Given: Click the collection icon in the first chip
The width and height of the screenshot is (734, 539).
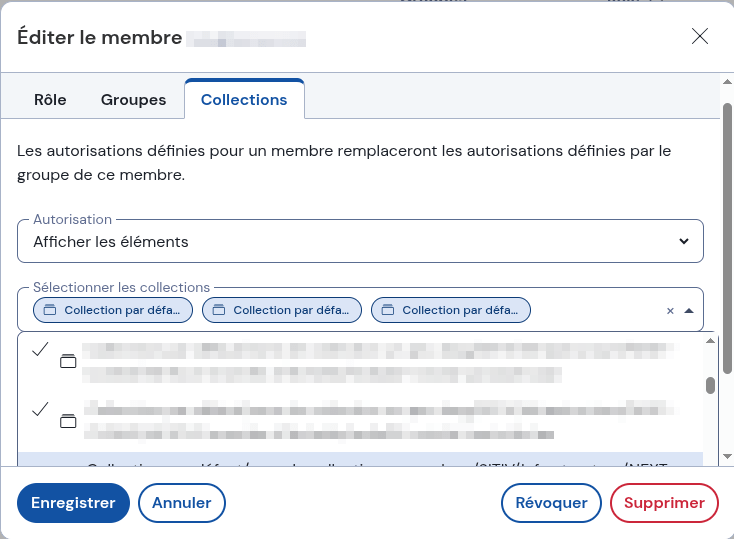Looking at the screenshot, I should tap(50, 310).
